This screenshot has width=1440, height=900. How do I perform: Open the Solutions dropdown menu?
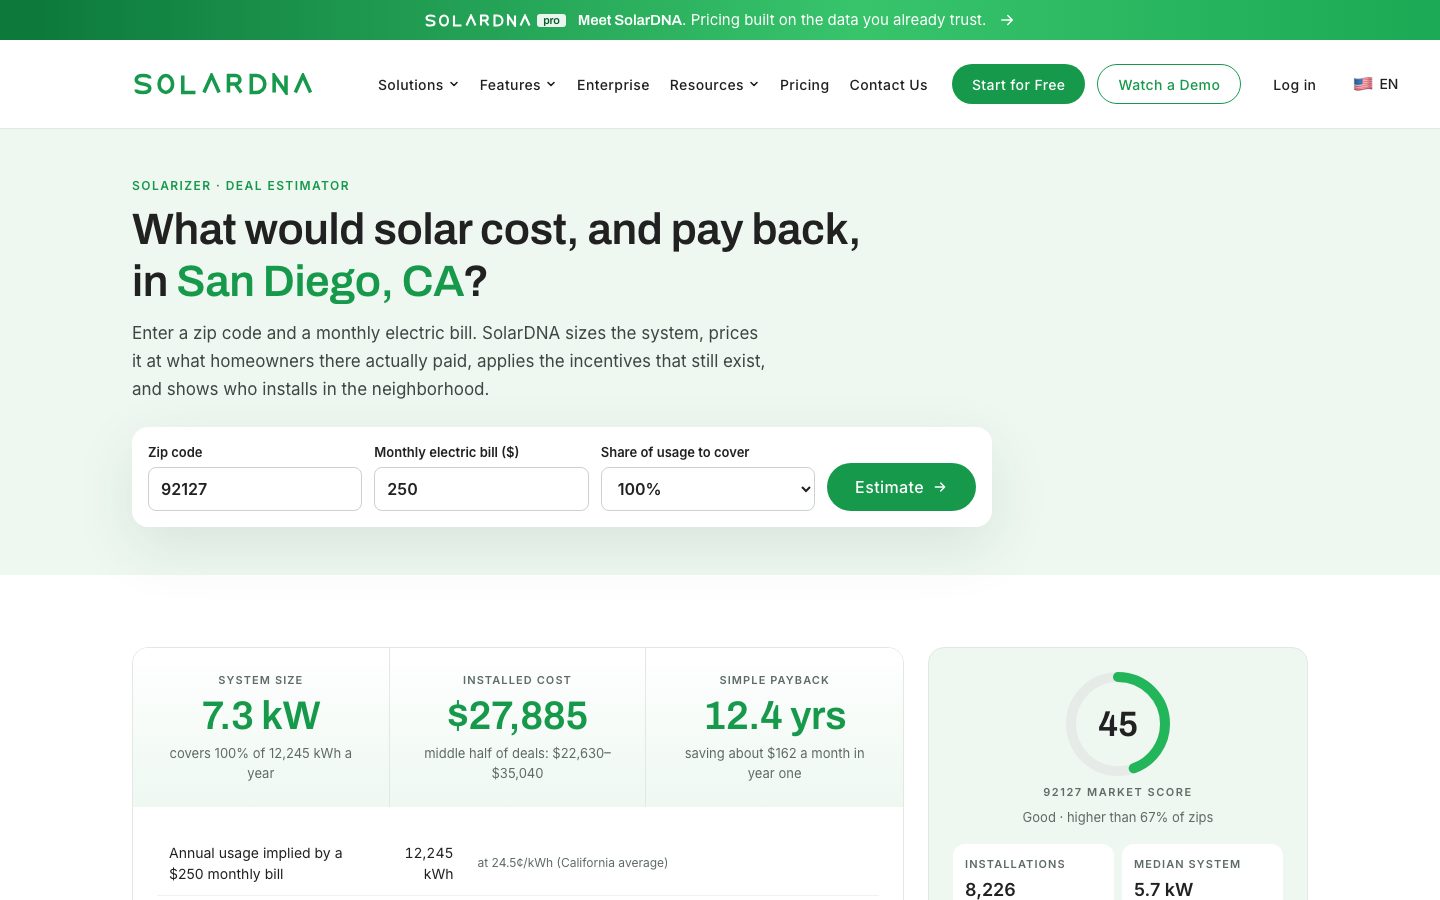click(x=418, y=85)
